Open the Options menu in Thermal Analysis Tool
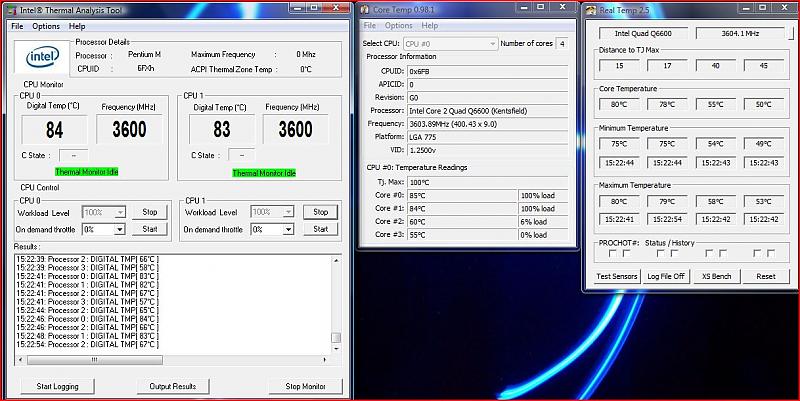Viewport: 800px width, 401px height. pyautogui.click(x=46, y=26)
